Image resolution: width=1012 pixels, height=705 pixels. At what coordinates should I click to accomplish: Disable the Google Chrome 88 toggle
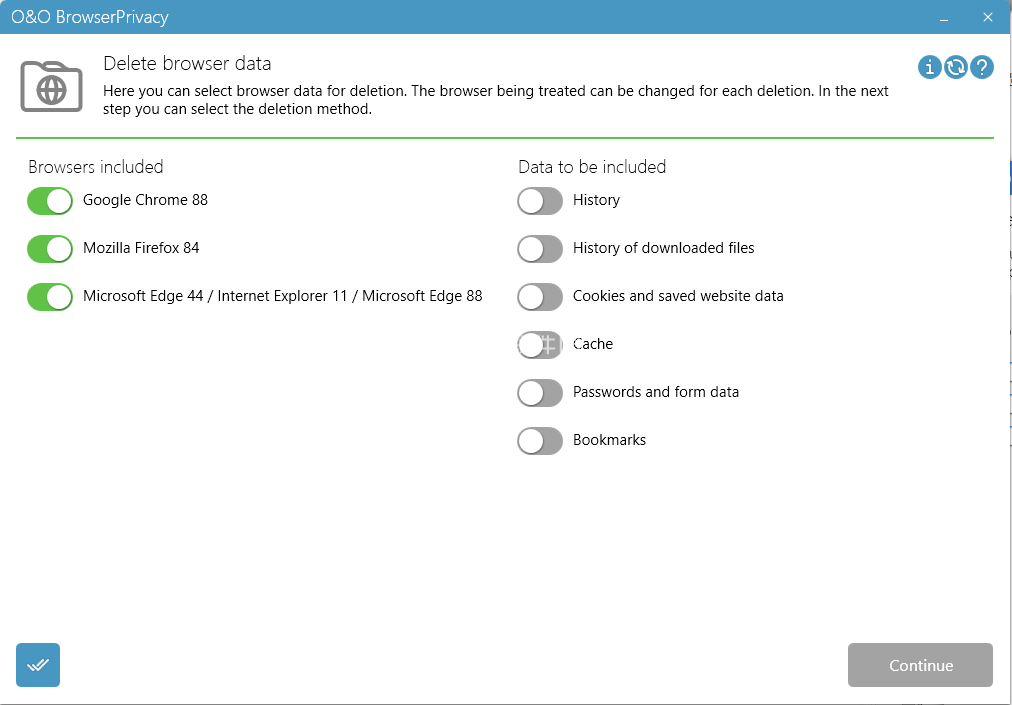click(x=50, y=201)
